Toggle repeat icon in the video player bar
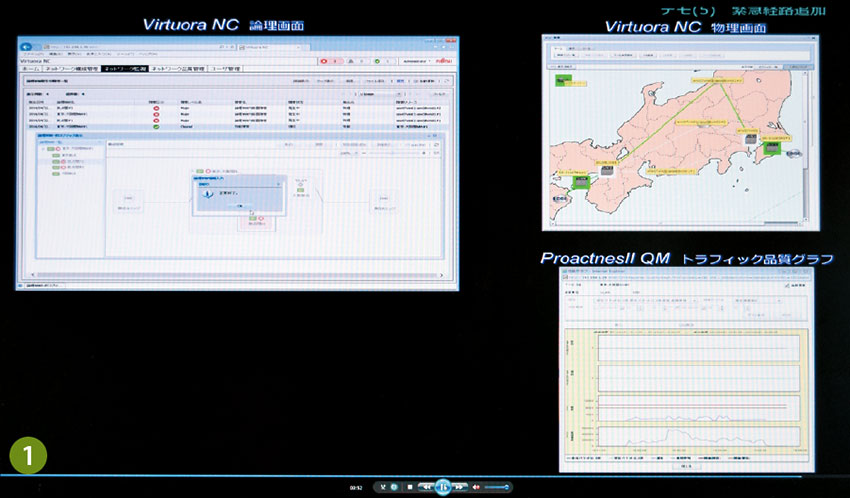The width and height of the screenshot is (850, 498). [x=394, y=487]
